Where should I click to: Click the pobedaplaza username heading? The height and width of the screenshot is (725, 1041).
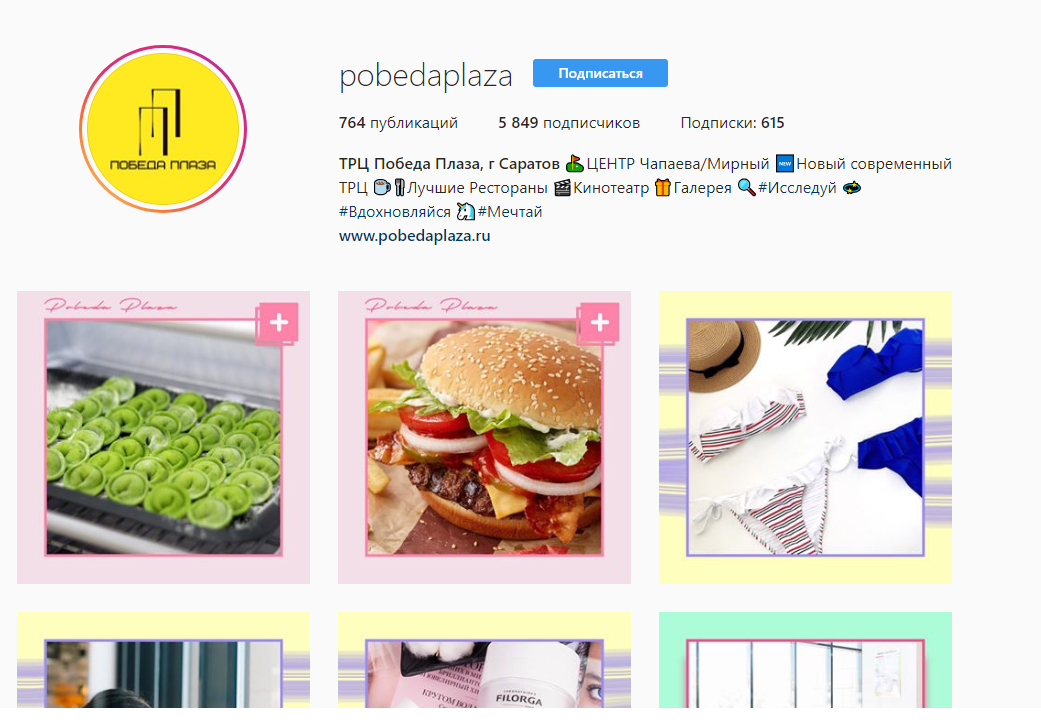click(x=426, y=76)
